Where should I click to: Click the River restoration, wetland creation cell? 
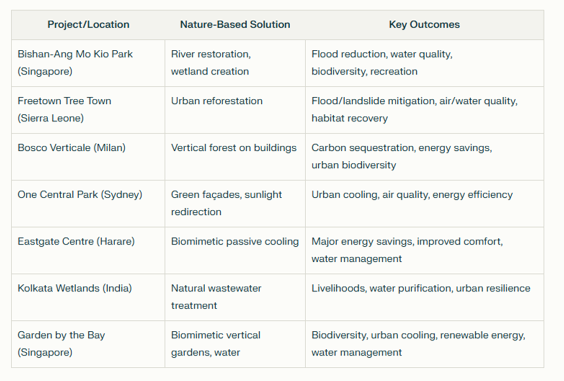[x=235, y=63]
